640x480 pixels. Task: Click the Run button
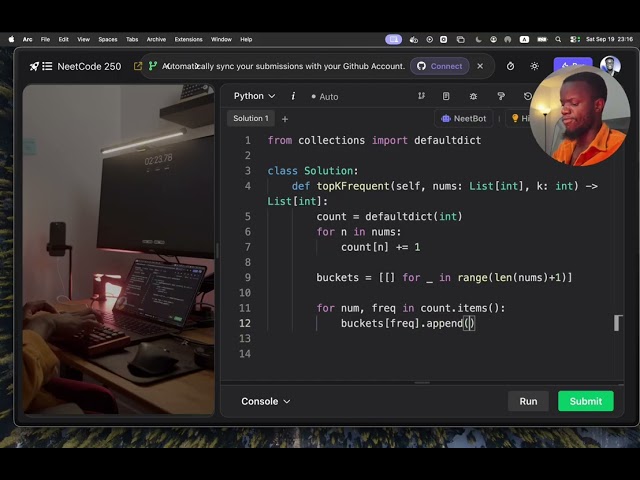528,402
